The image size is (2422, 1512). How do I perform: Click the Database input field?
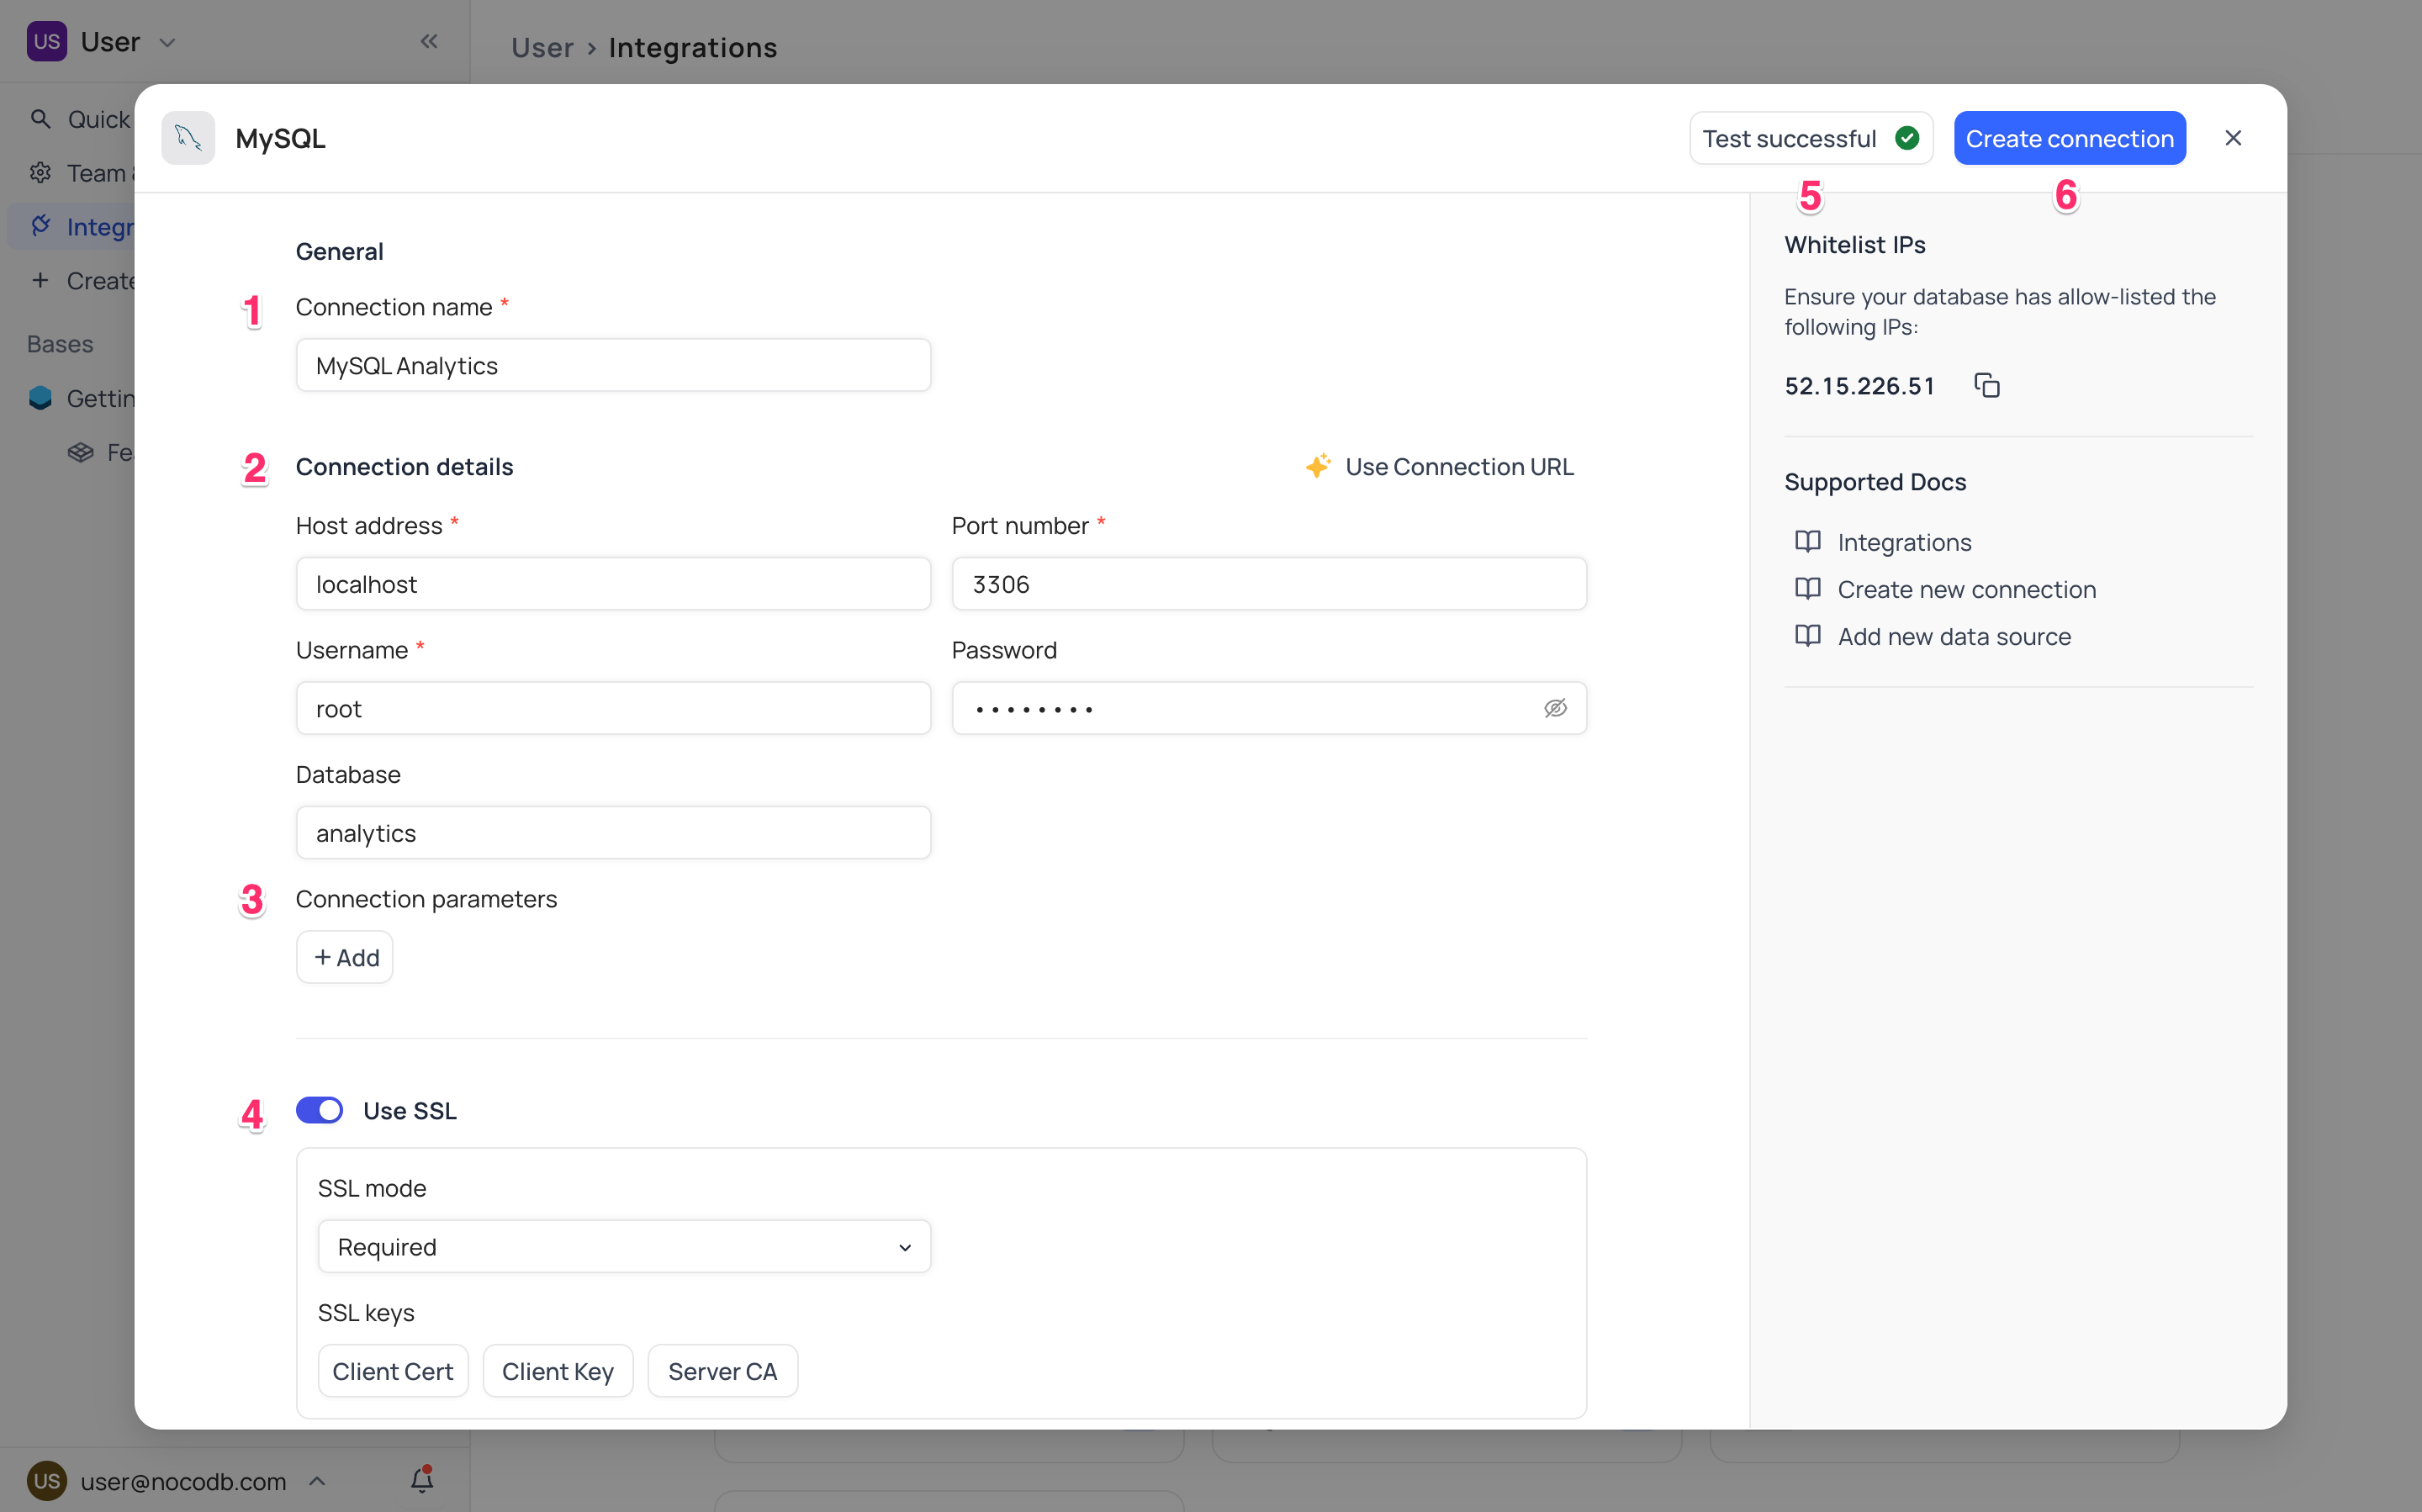click(x=613, y=833)
